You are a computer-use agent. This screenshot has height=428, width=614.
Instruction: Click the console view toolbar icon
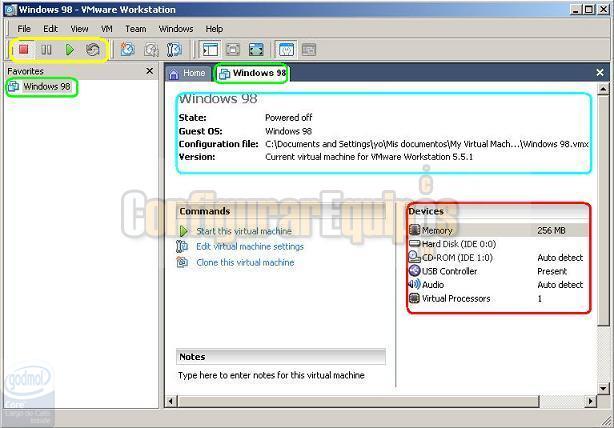[x=309, y=50]
